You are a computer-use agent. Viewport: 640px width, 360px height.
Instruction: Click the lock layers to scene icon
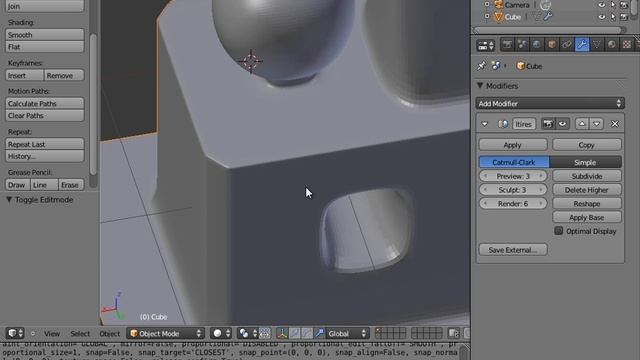pyautogui.click(x=453, y=333)
